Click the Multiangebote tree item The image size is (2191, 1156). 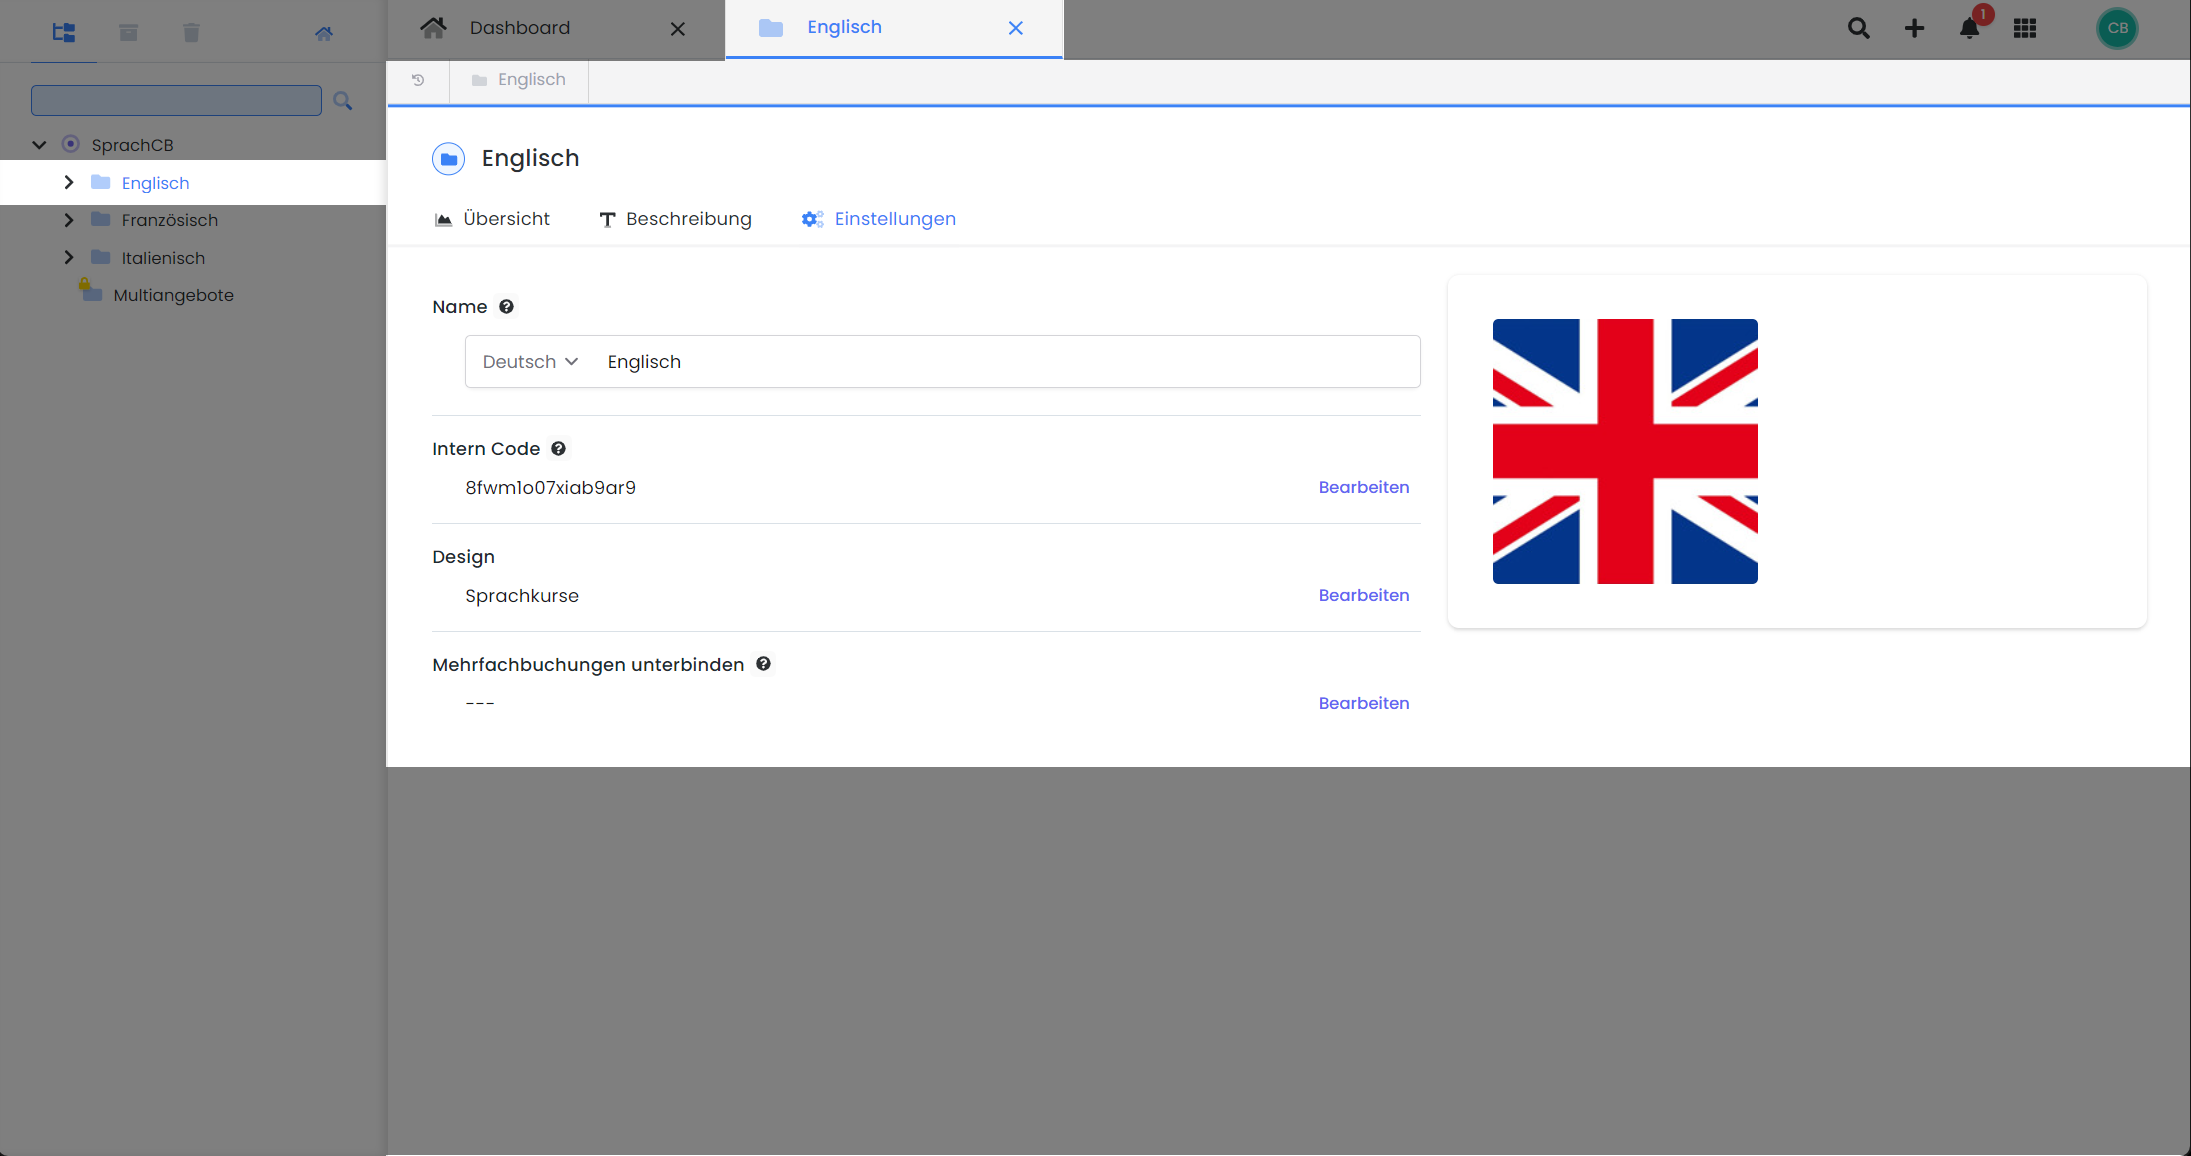[172, 294]
